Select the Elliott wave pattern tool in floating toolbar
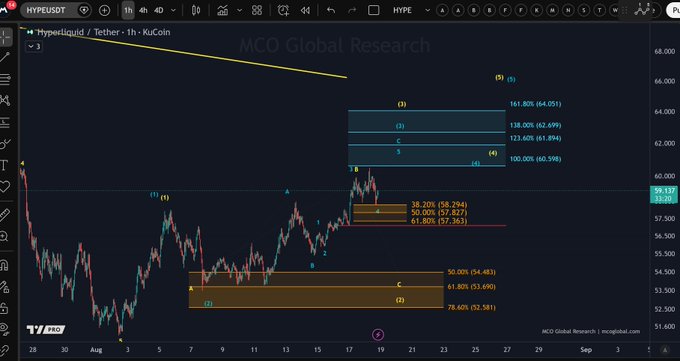Viewport: 680px width, 361px height. pyautogui.click(x=642, y=10)
